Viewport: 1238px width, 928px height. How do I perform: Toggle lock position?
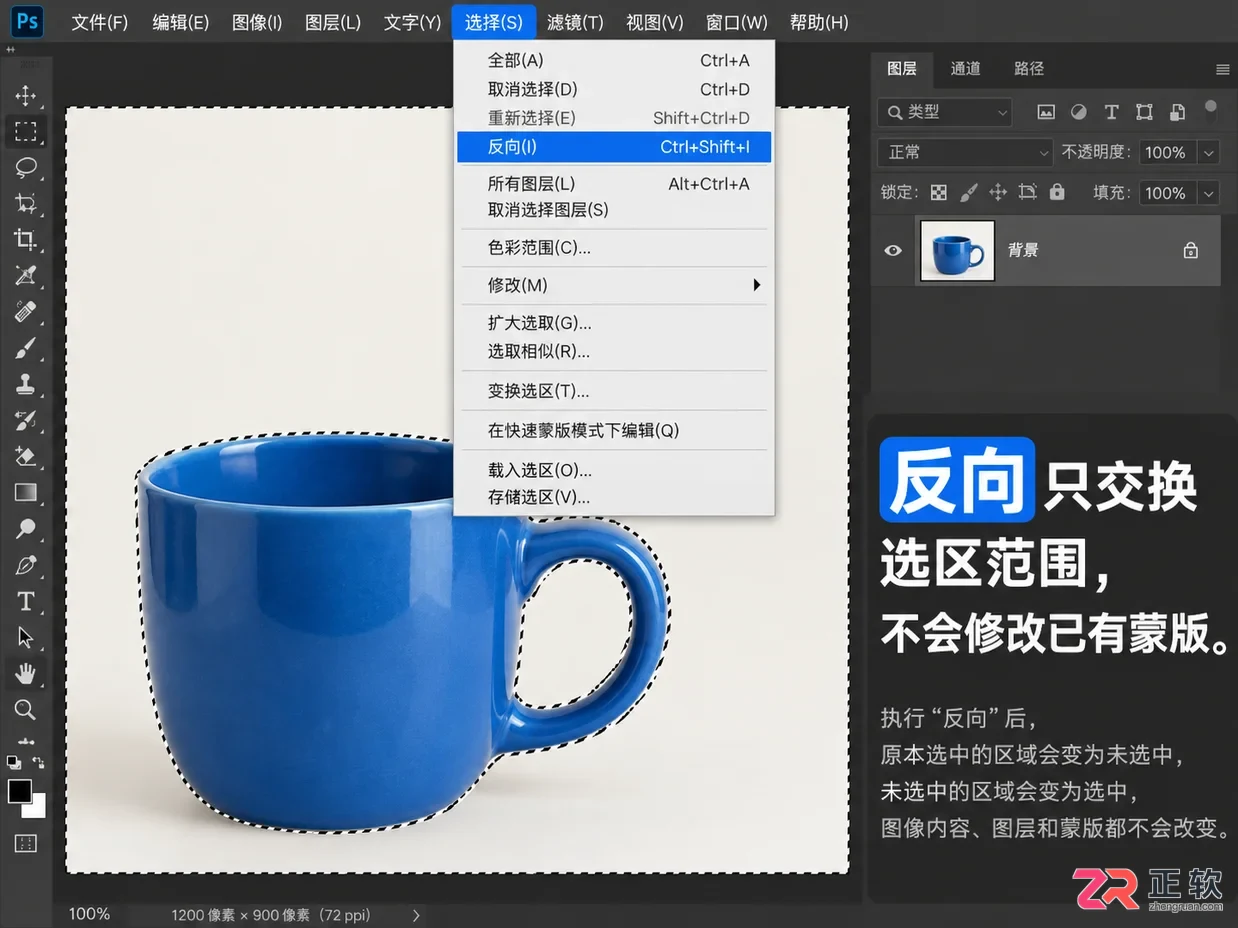(x=997, y=193)
